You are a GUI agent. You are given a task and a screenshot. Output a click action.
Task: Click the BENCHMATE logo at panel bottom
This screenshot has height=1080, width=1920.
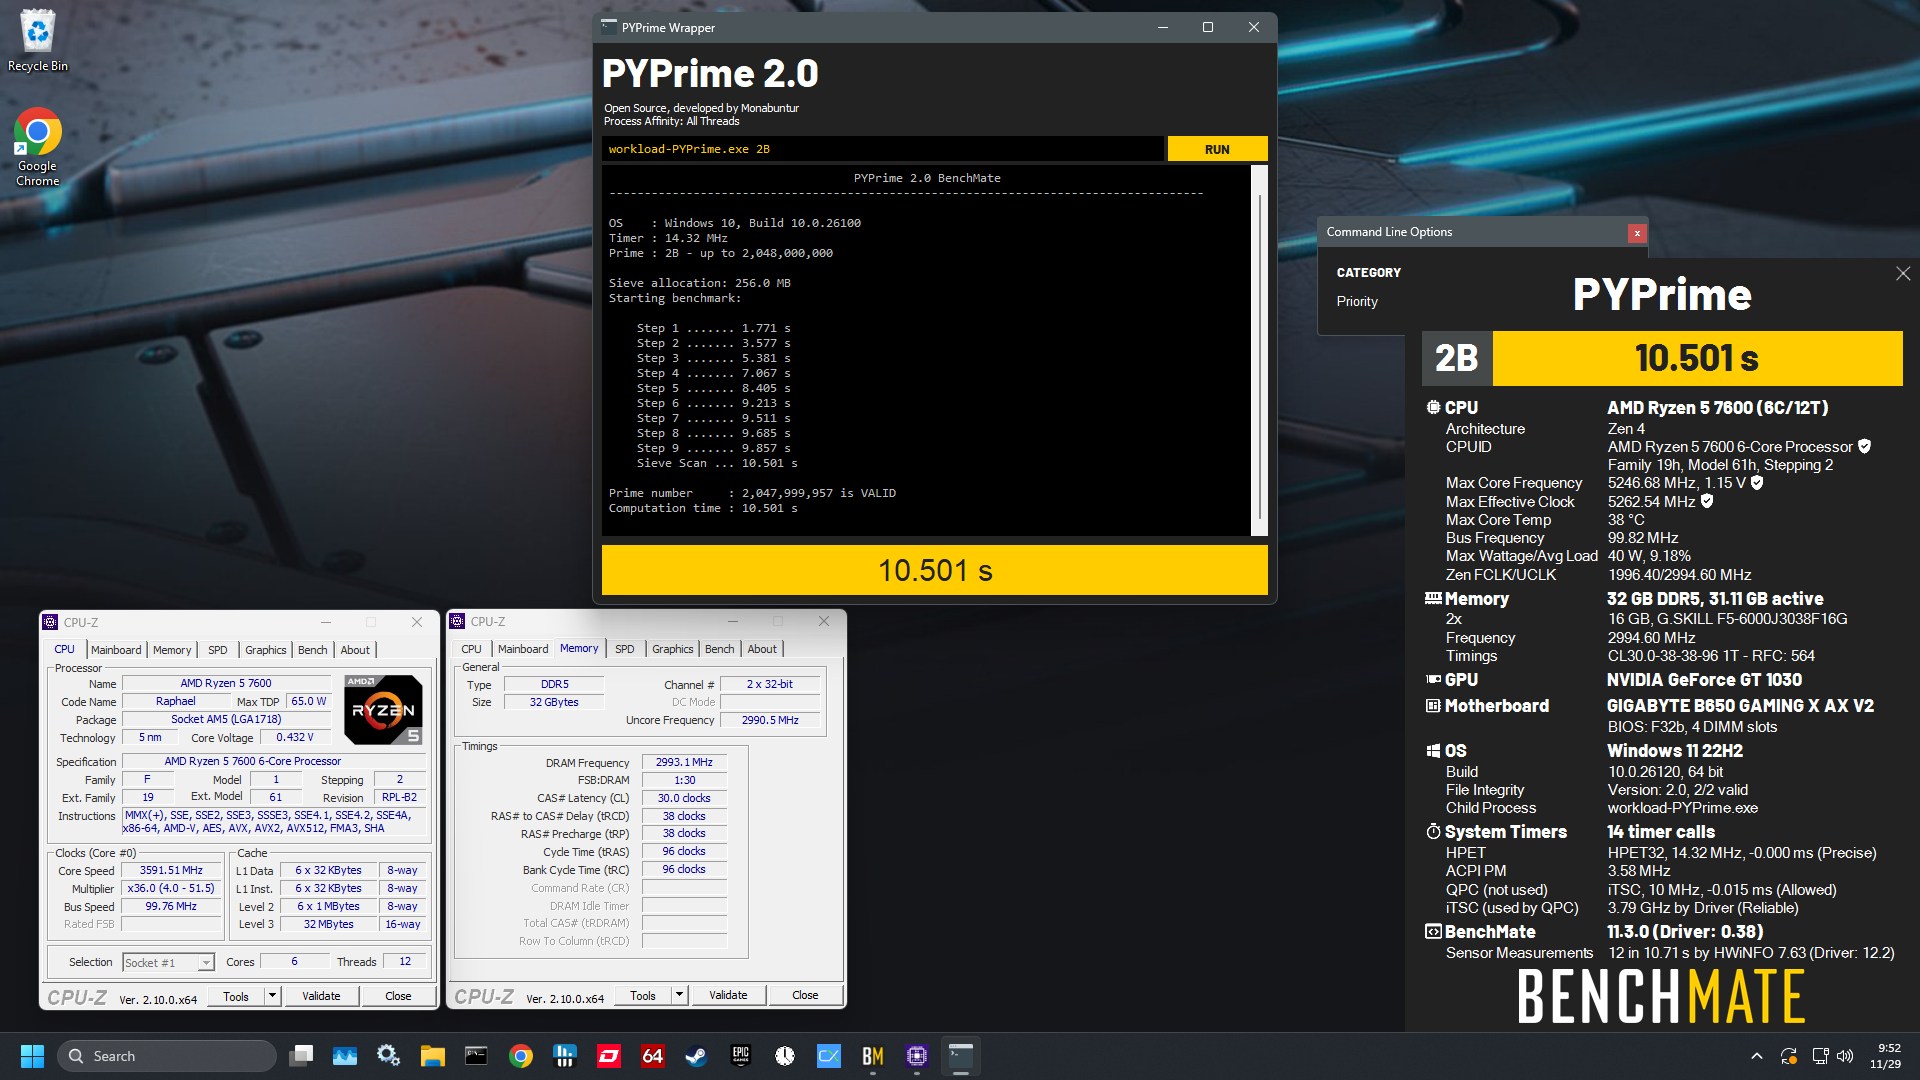1661,996
